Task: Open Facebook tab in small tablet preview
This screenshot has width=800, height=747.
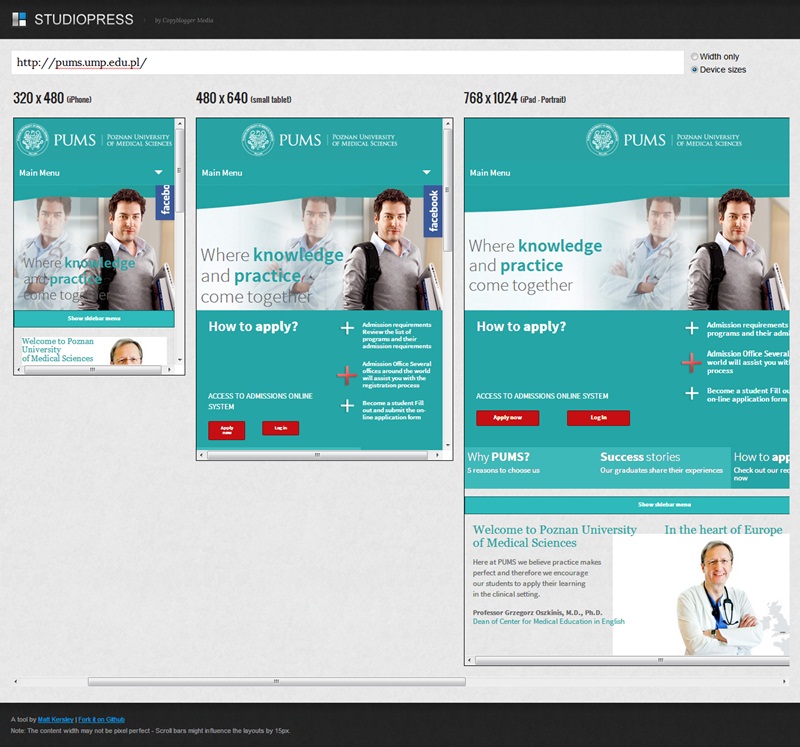Action: click(x=433, y=211)
